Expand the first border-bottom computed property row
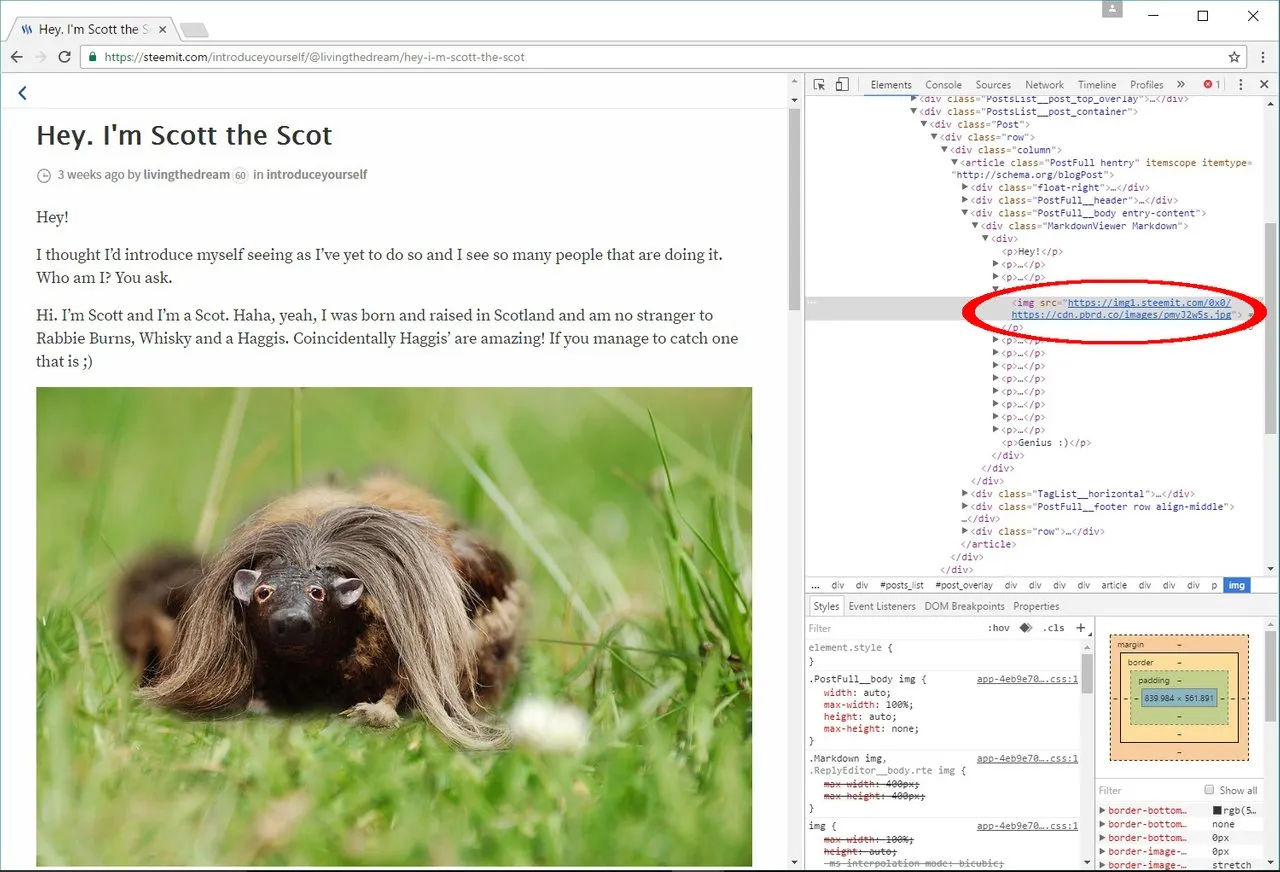 1103,811
